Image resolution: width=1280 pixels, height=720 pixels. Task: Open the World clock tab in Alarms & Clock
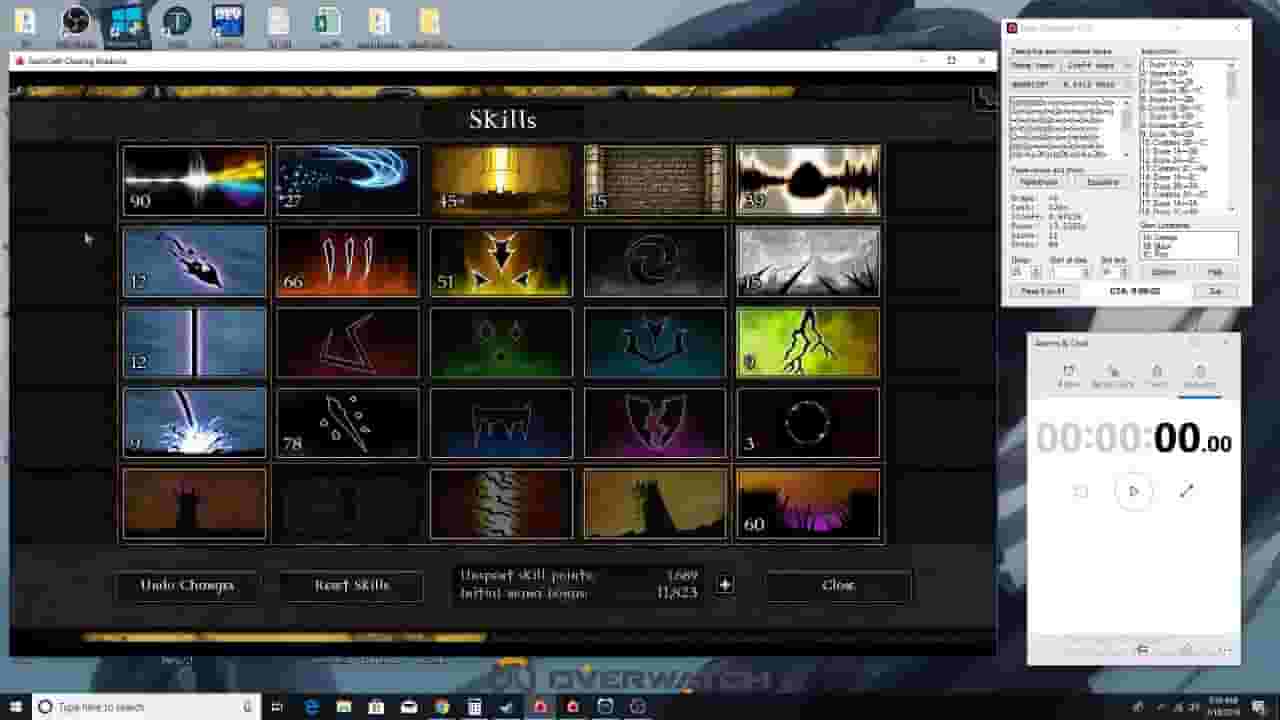pos(1112,376)
